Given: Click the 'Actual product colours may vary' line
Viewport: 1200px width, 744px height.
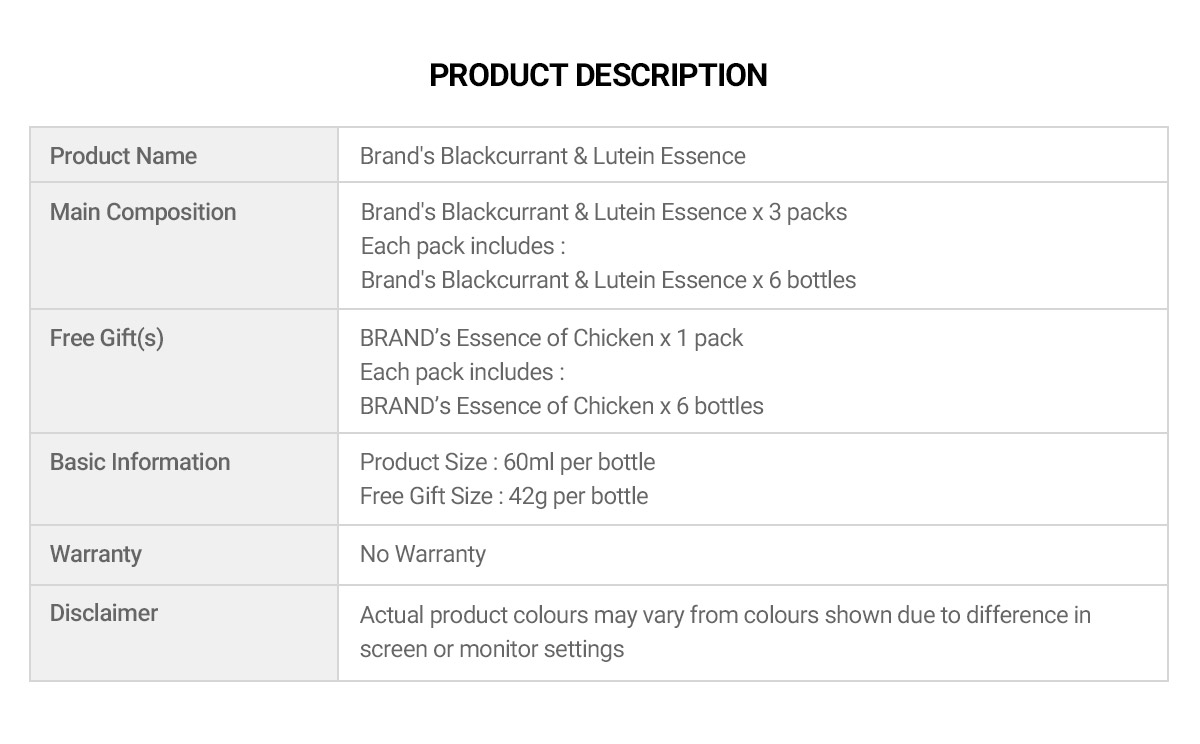Looking at the screenshot, I should click(x=725, y=615).
